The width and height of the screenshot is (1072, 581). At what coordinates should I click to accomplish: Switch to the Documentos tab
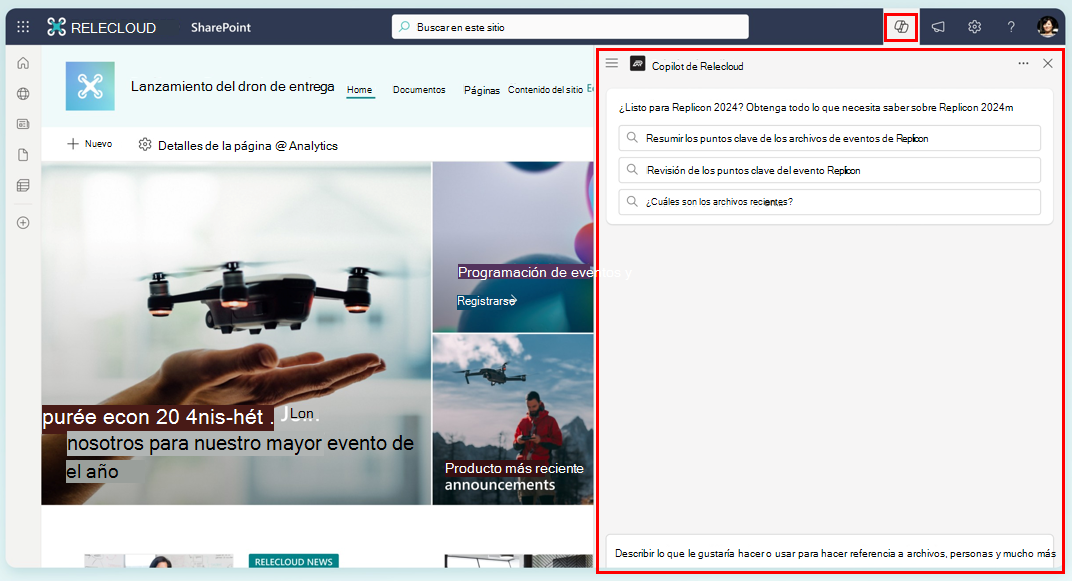tap(419, 89)
